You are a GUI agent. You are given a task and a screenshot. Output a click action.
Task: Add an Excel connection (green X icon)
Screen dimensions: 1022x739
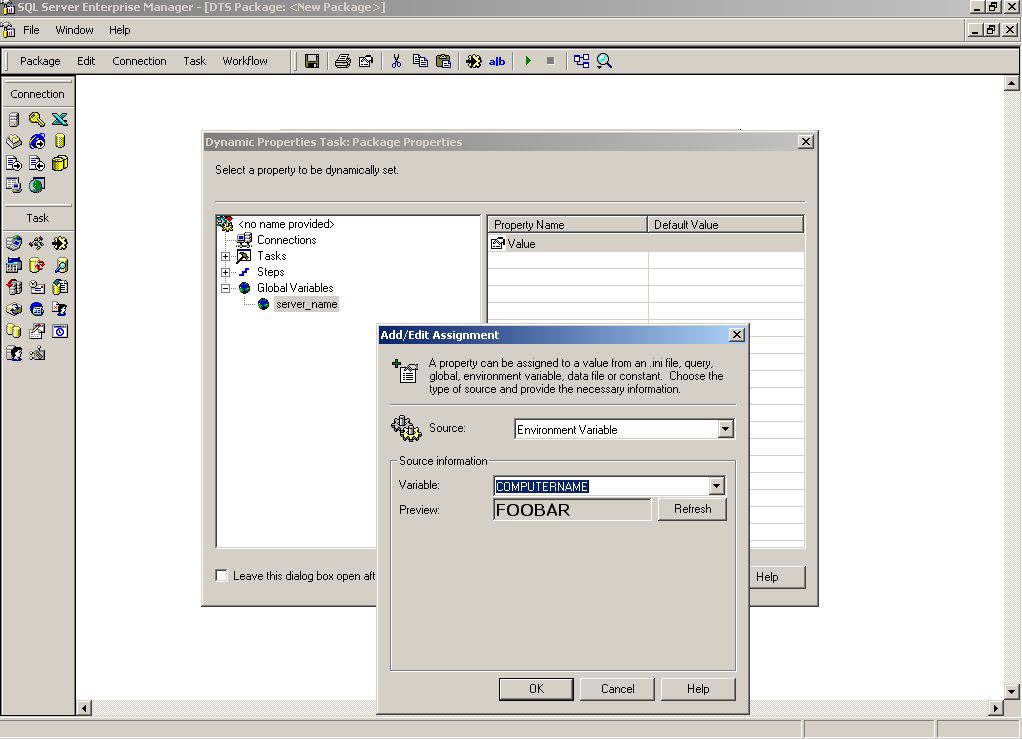click(x=59, y=119)
